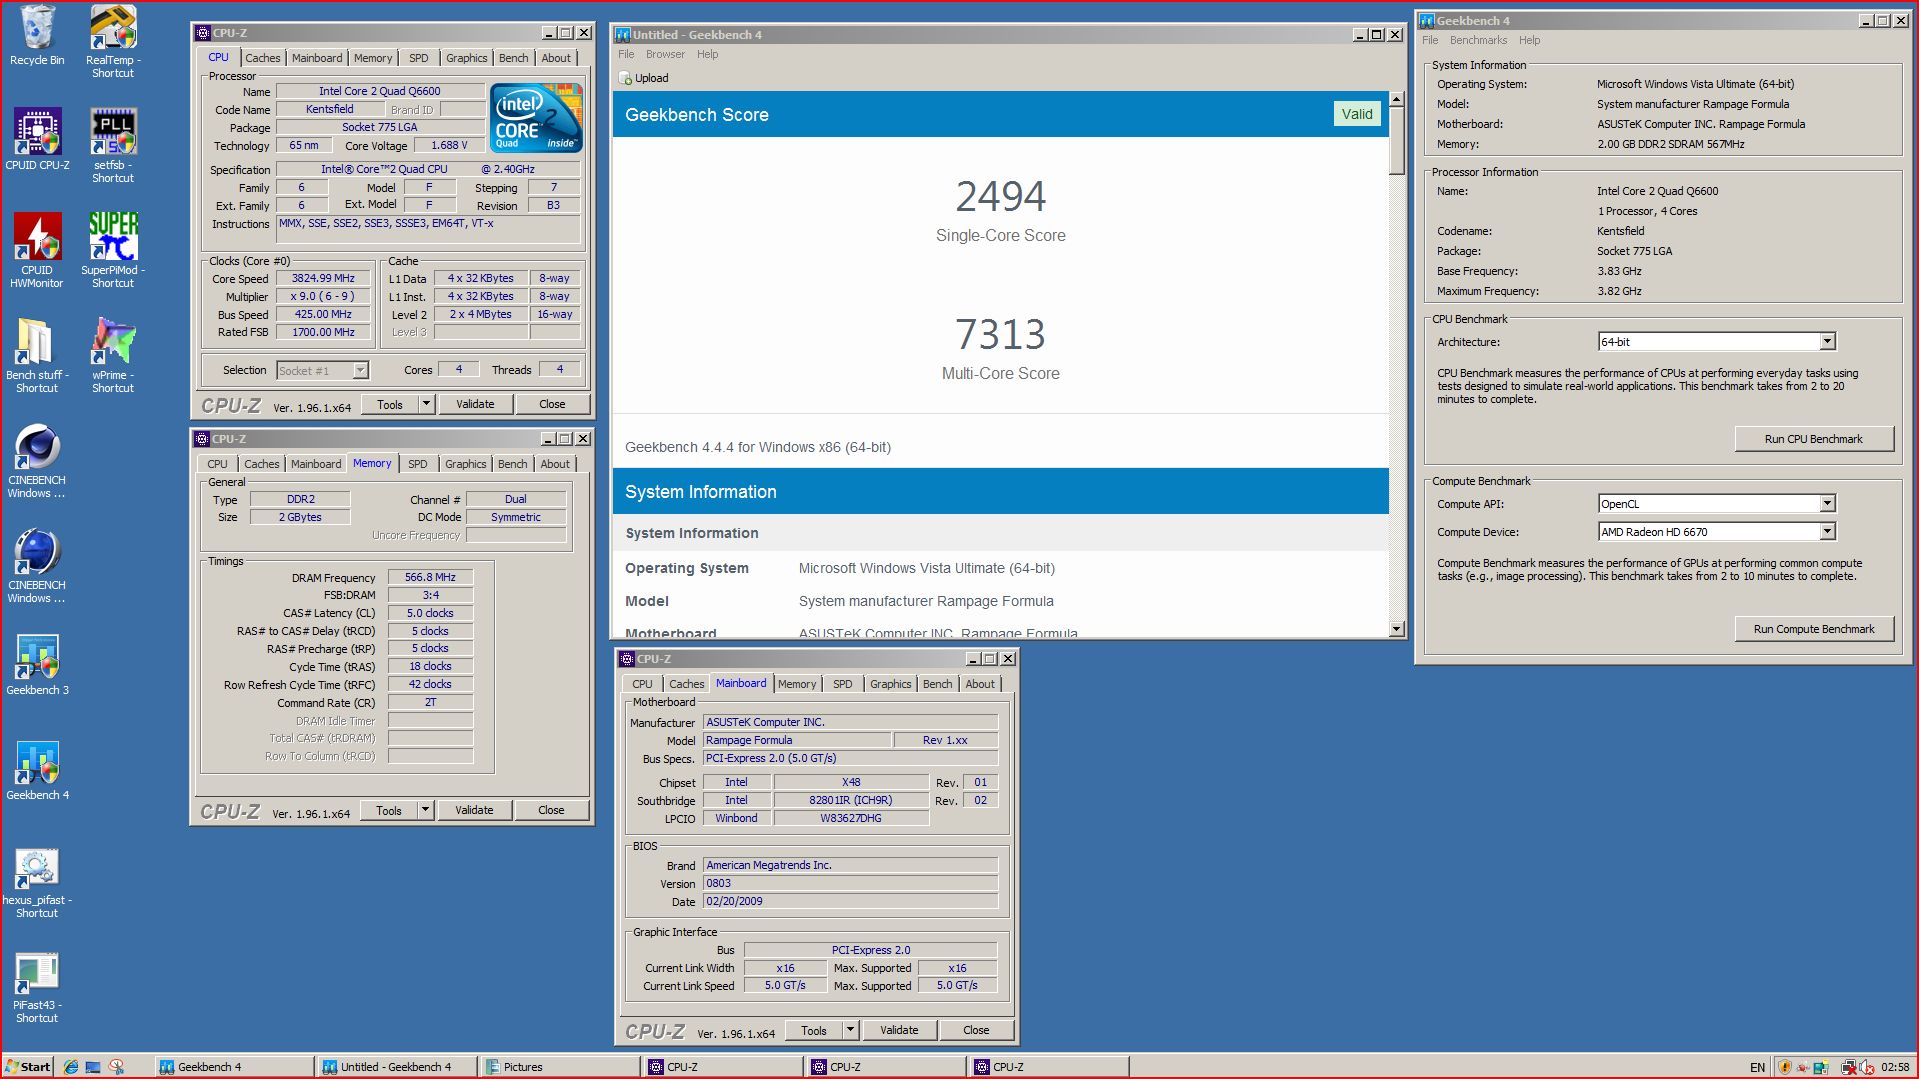Open Benchmarks menu in Geekbench 4 window
The height and width of the screenshot is (1079, 1919).
tap(1478, 40)
